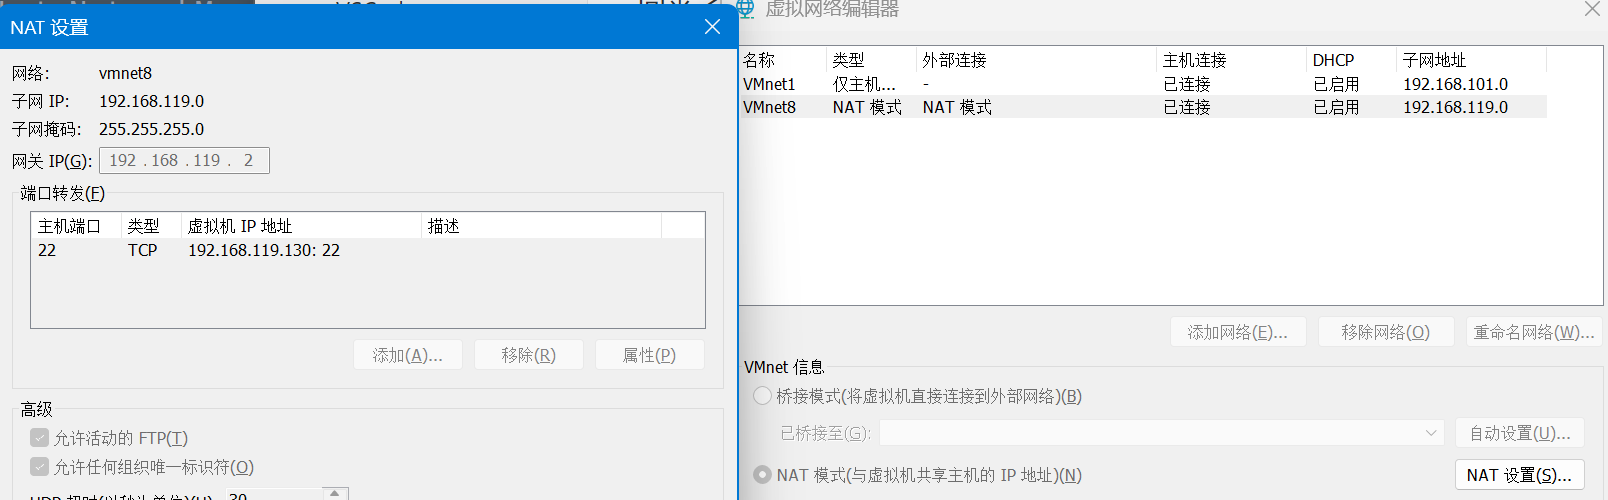The height and width of the screenshot is (500, 1608).
Task: Toggle 允许活动的 FTP checkbox
Action: 40,438
